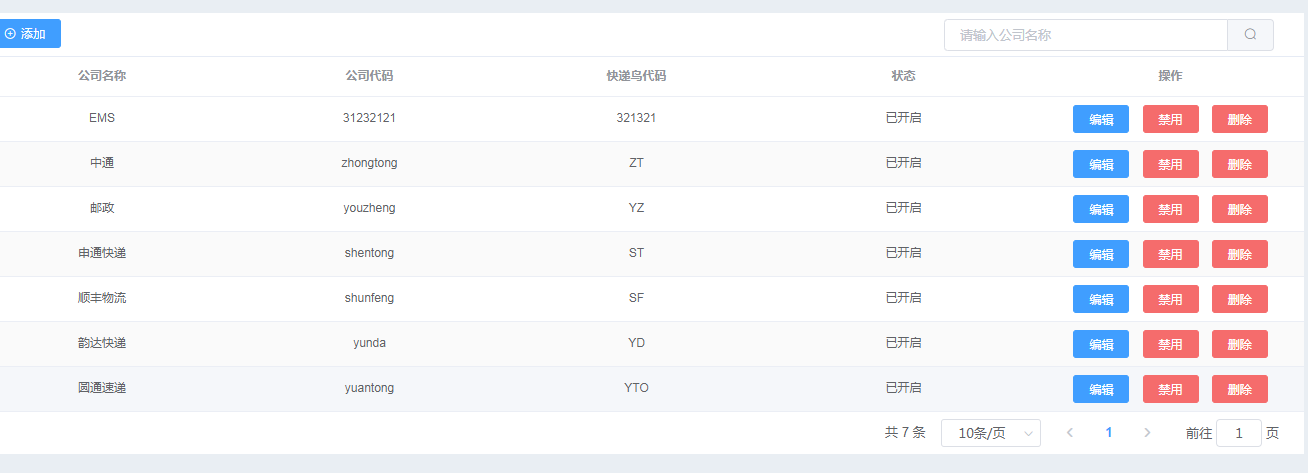Edit the 圆通速递 row
The width and height of the screenshot is (1308, 473).
point(1101,389)
